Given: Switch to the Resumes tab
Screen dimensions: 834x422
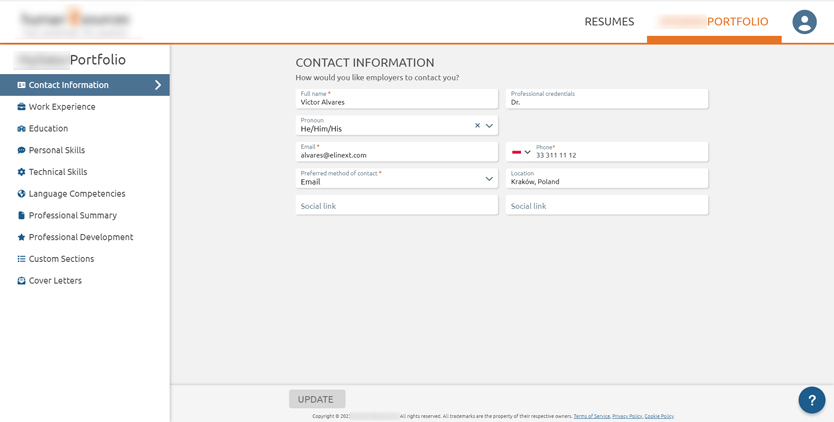Looking at the screenshot, I should (609, 21).
